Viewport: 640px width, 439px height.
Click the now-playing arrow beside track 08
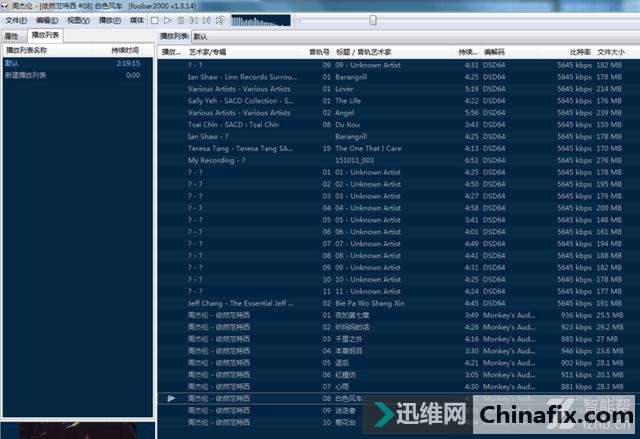[171, 399]
